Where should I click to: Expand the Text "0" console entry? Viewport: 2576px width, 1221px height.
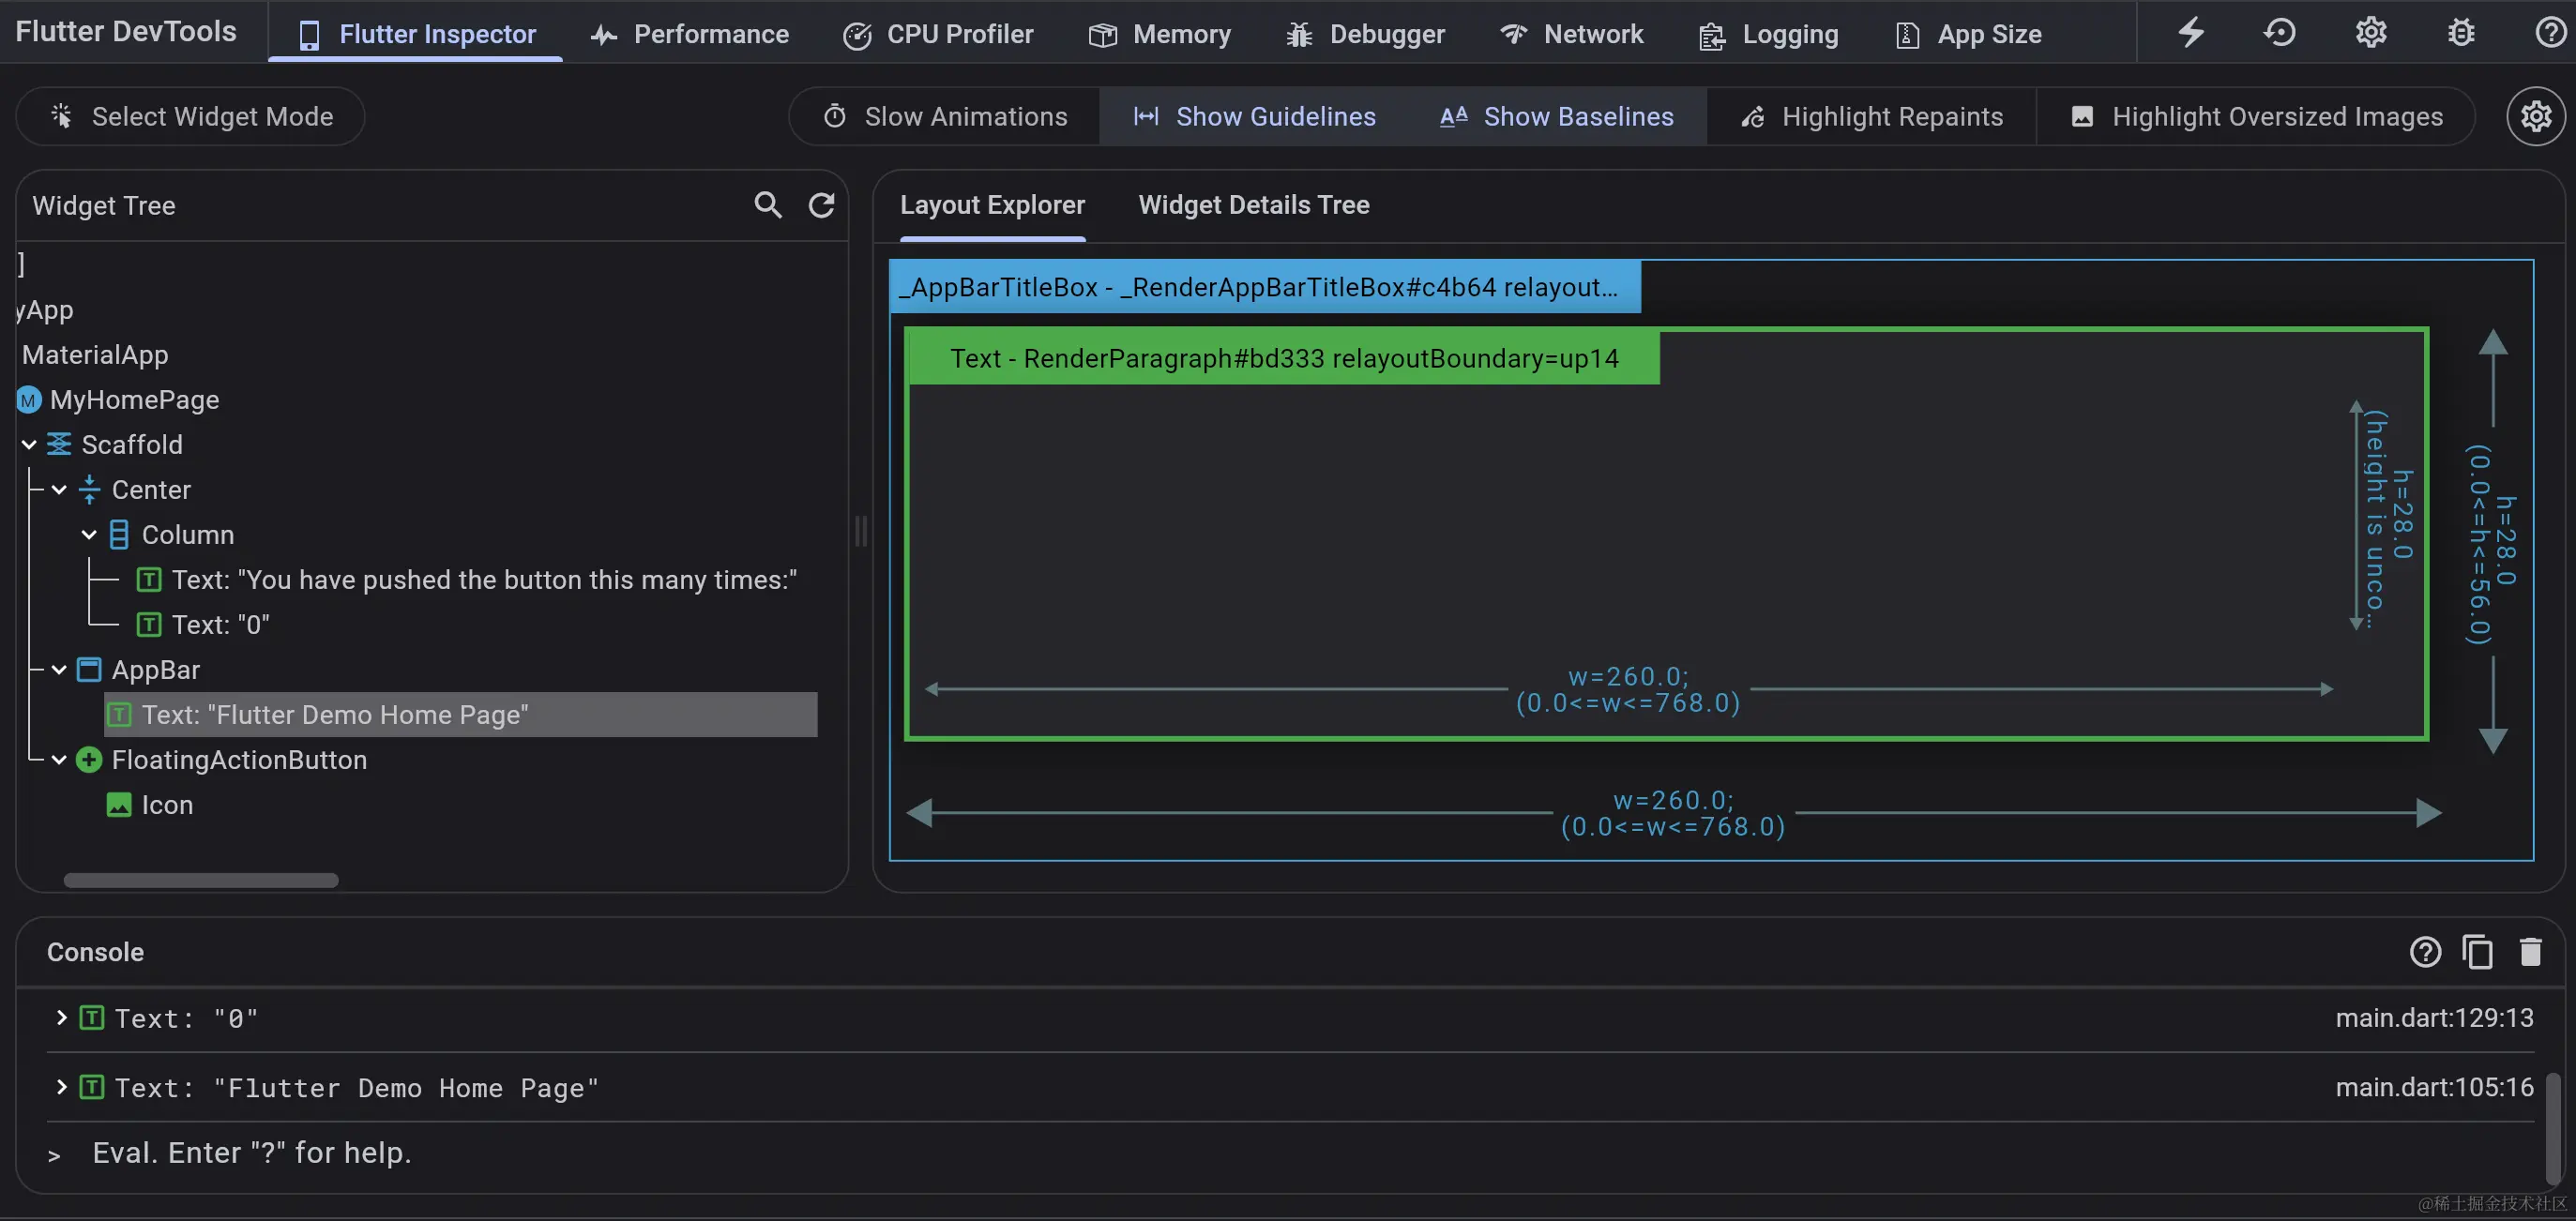61,1018
